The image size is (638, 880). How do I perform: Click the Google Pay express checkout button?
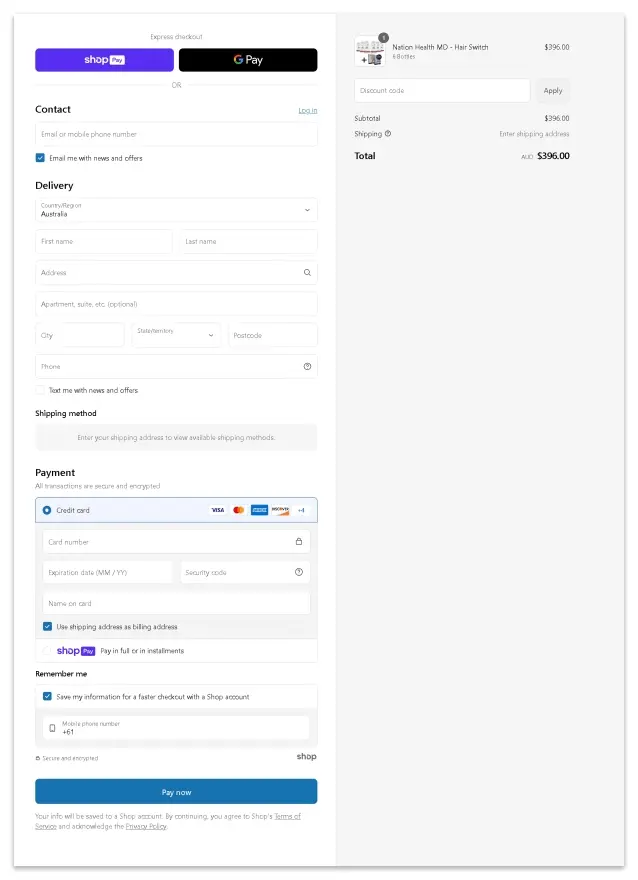[247, 60]
